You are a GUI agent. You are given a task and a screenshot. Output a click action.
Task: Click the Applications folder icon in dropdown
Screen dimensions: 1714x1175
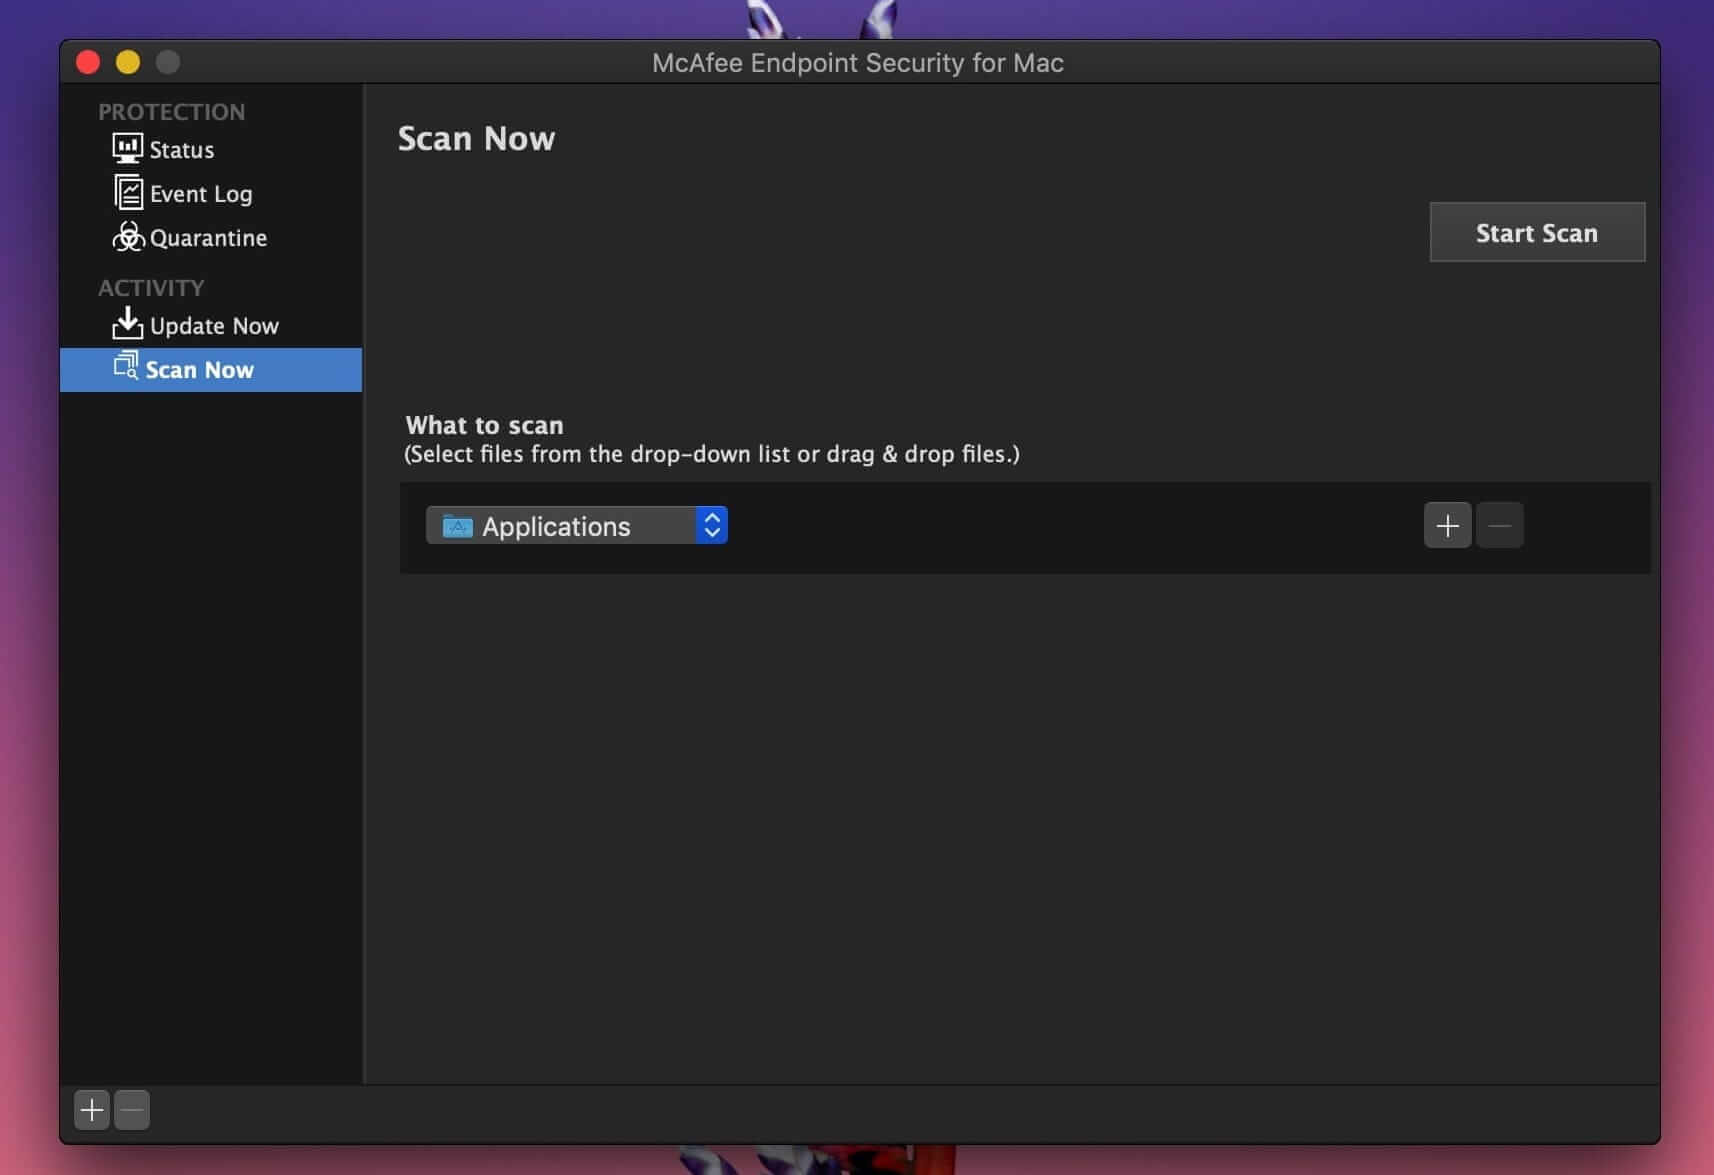pyautogui.click(x=457, y=526)
